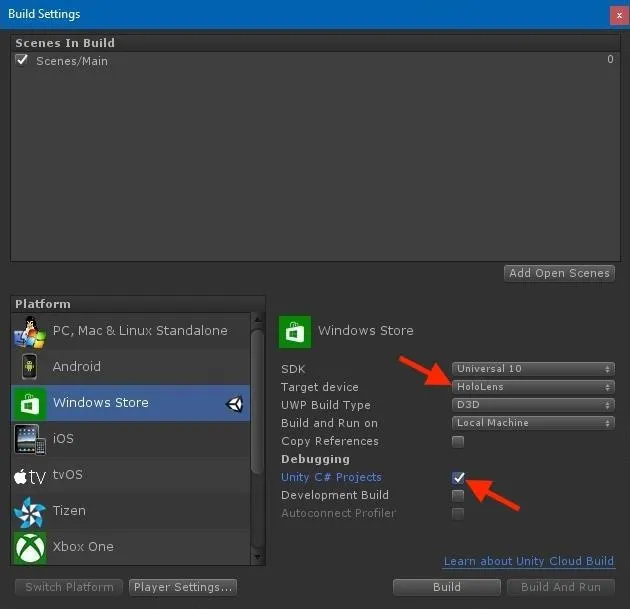The width and height of the screenshot is (630, 609).
Task: Click the Unity logo on Windows Store row
Action: click(x=235, y=404)
